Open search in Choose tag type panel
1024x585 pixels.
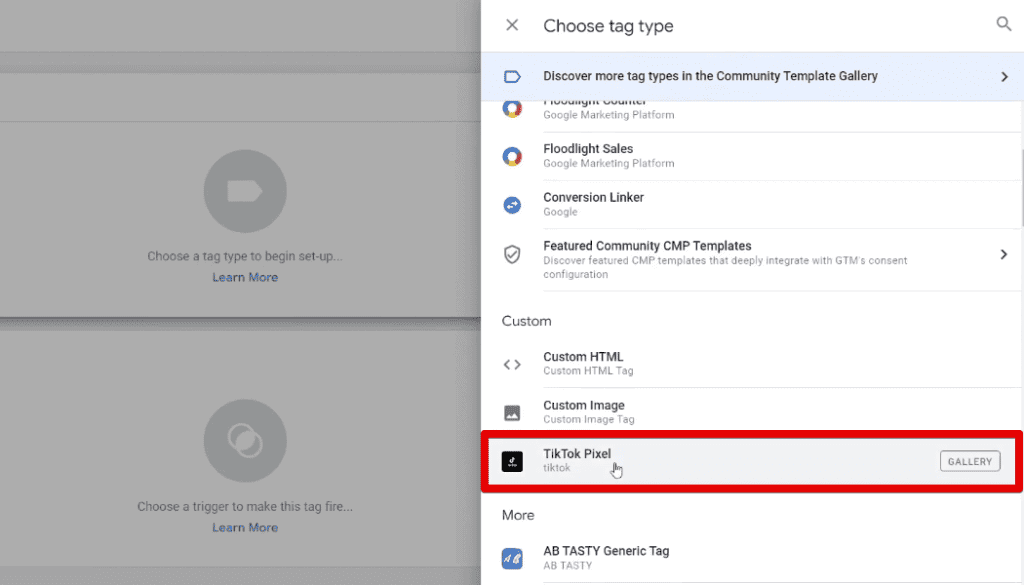[1003, 24]
